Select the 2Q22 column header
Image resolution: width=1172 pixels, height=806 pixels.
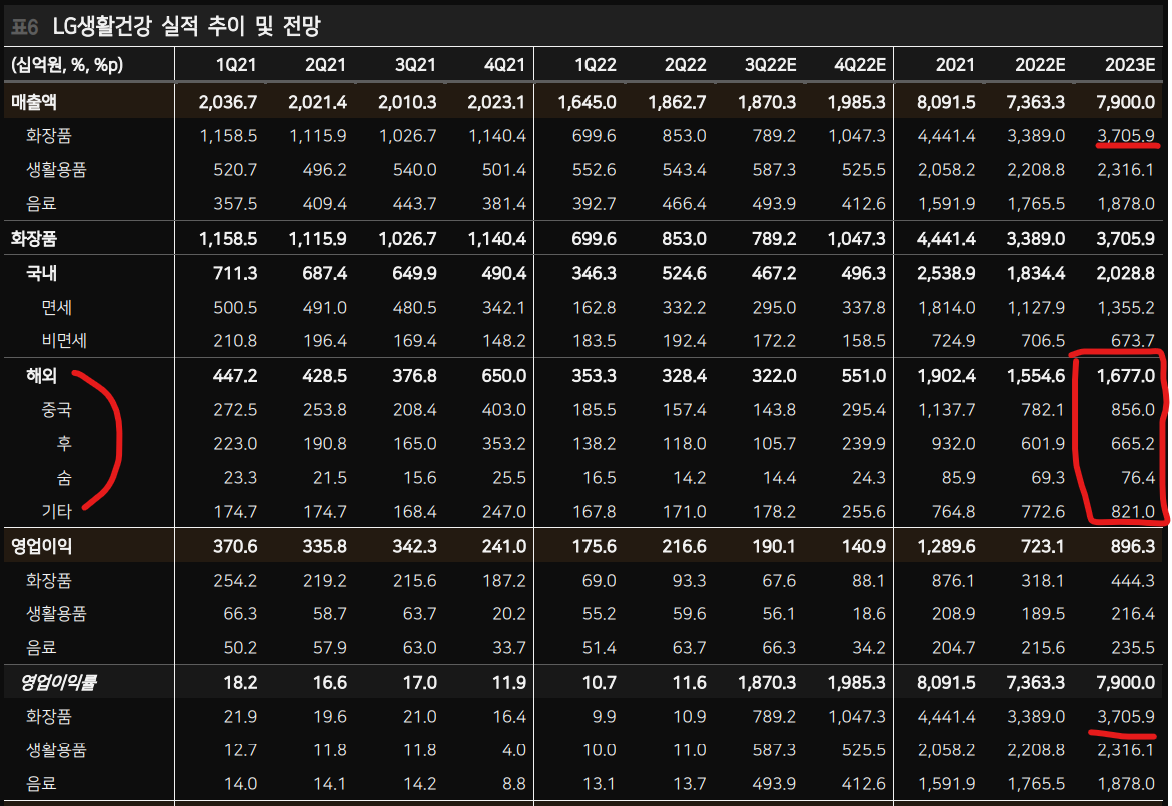pos(685,65)
